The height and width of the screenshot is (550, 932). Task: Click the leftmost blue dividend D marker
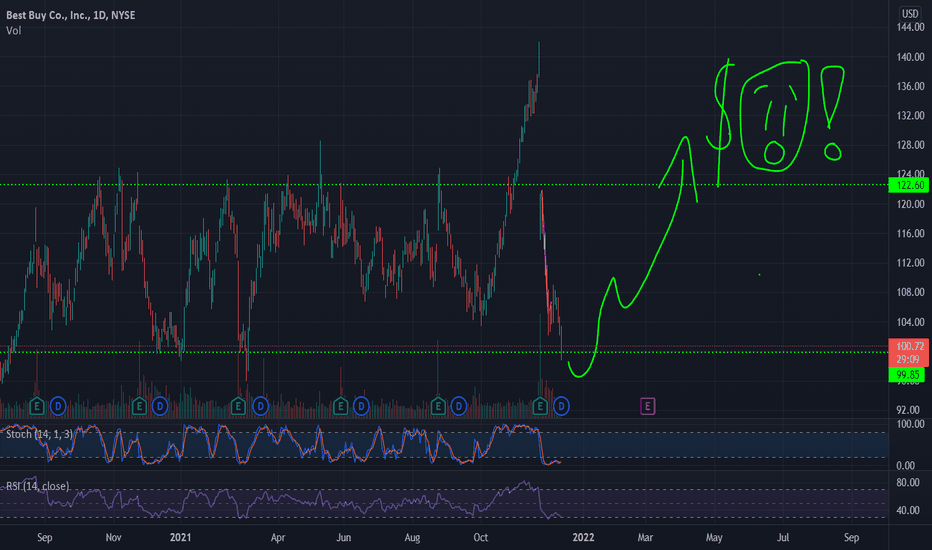[x=58, y=407]
